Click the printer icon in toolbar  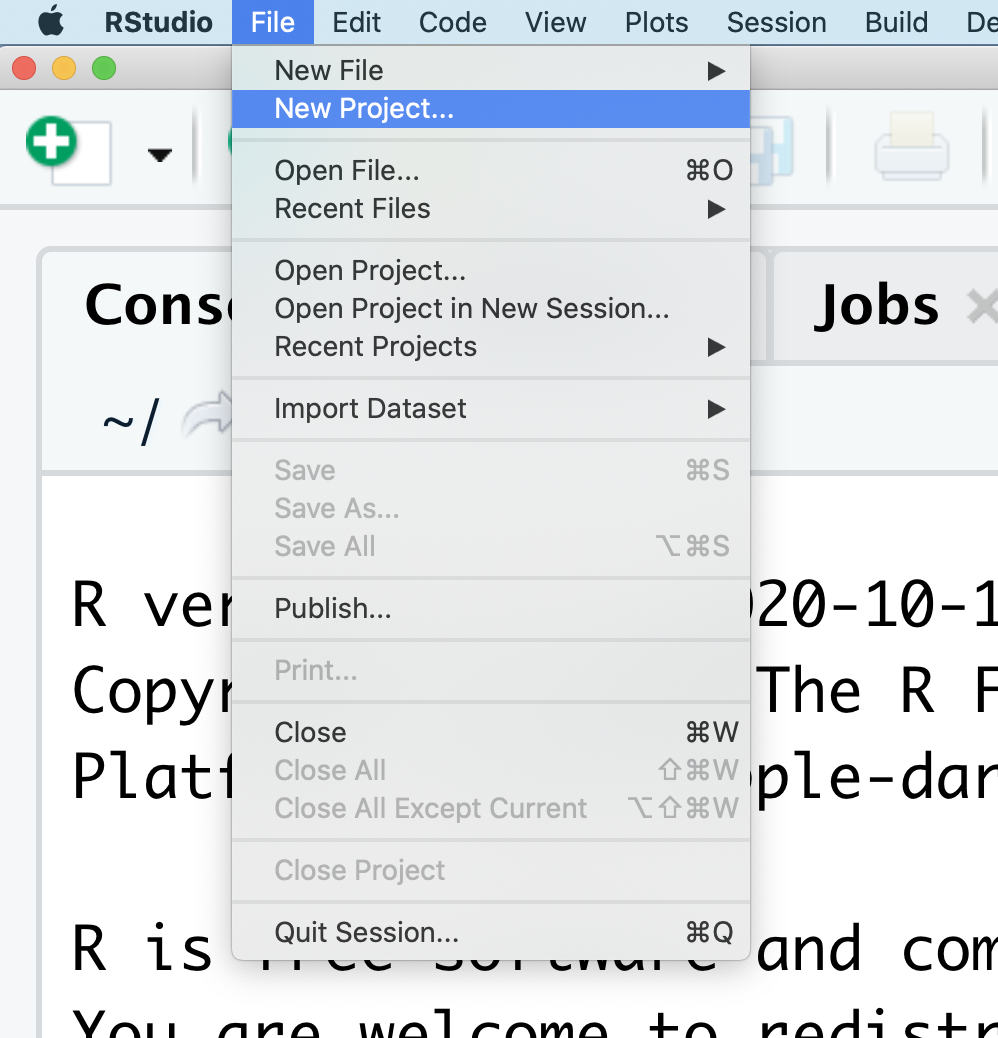pos(911,146)
